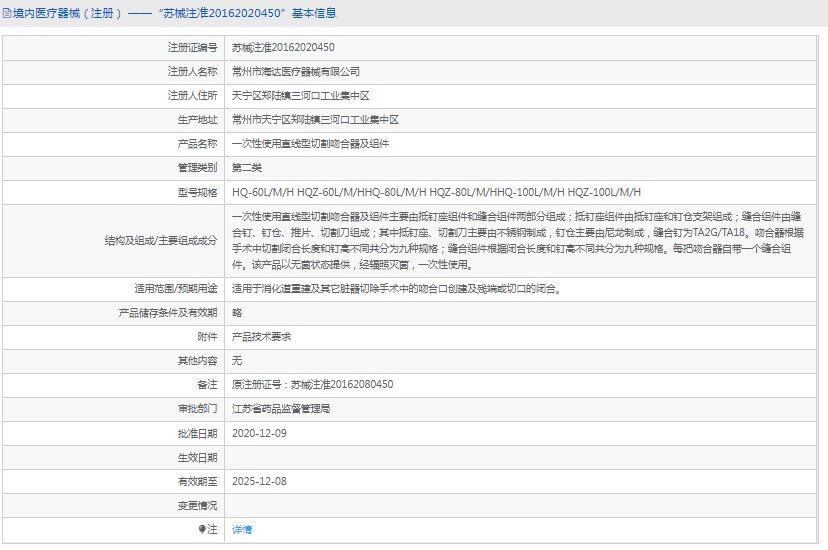
Task: Select expiry date 2025-12-08
Action: click(x=259, y=481)
